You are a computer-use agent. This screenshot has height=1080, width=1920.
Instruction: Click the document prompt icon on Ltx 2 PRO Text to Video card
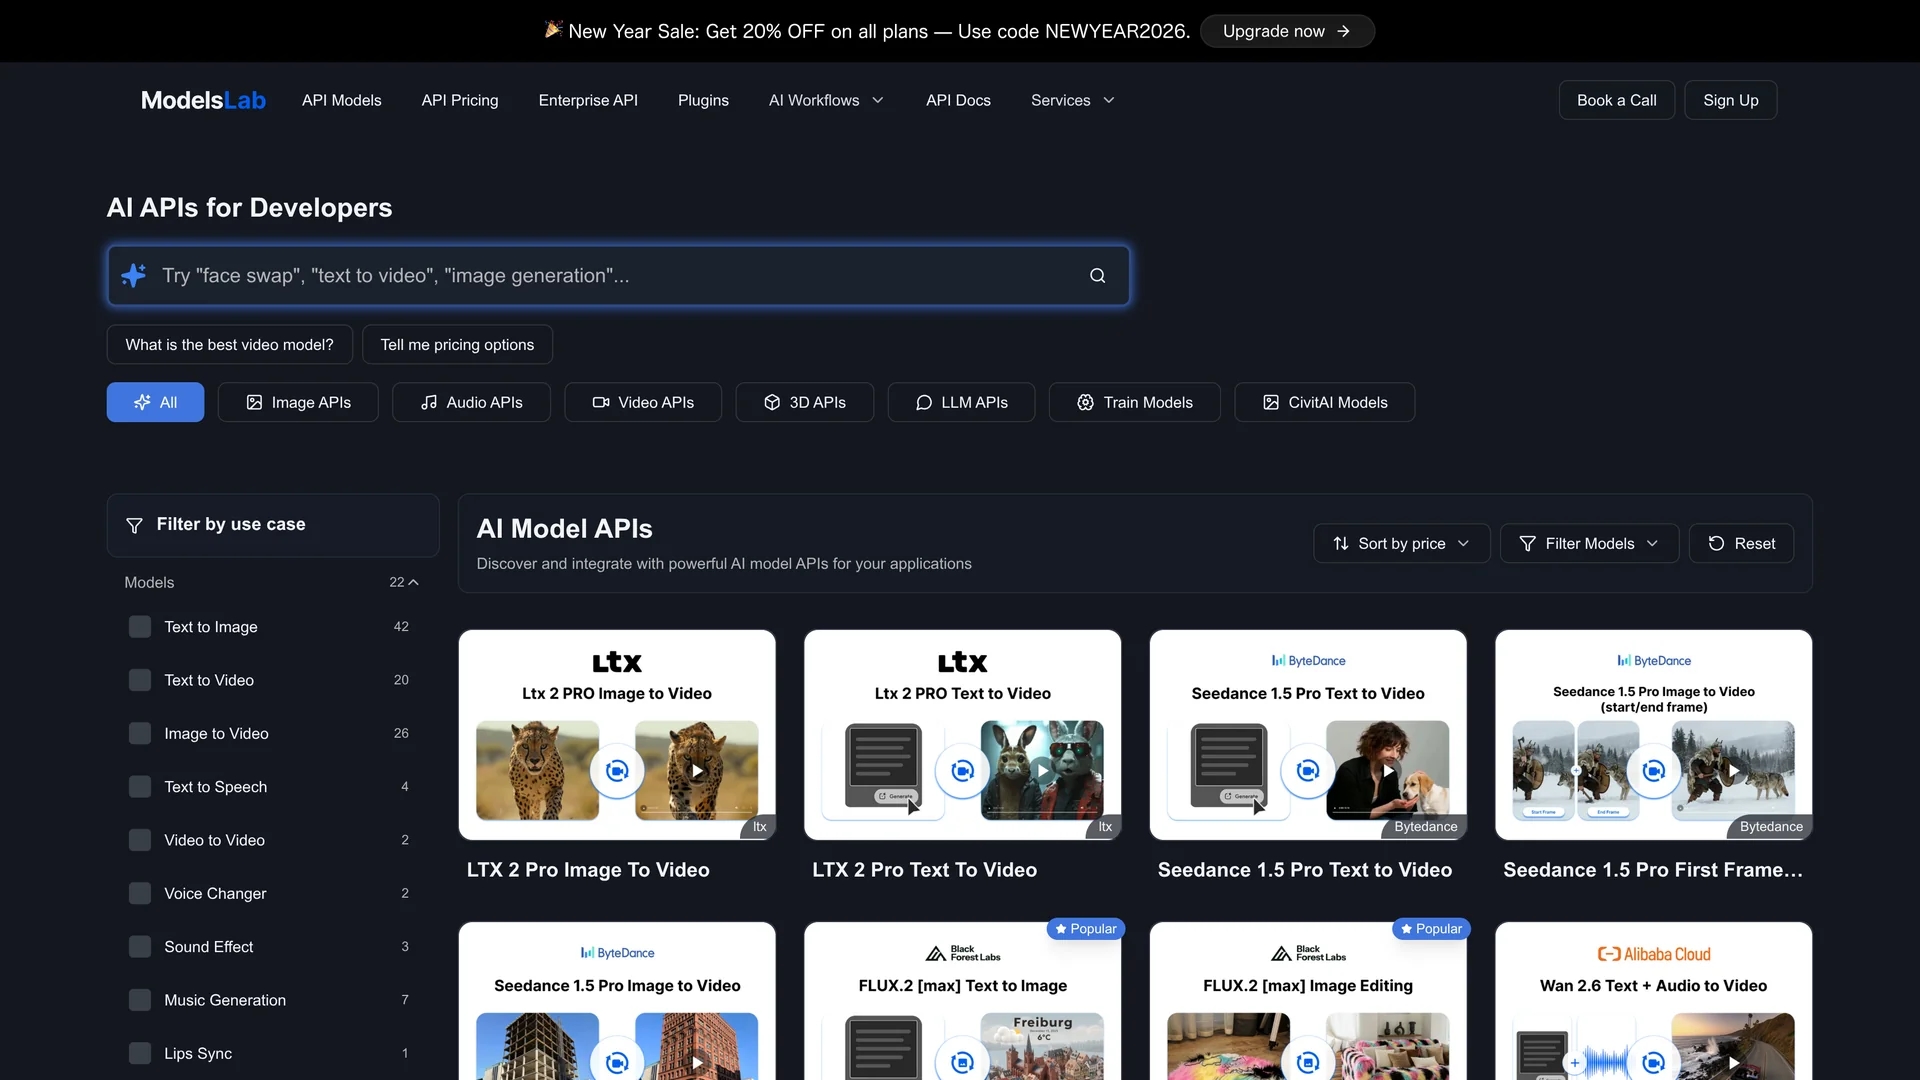[882, 765]
